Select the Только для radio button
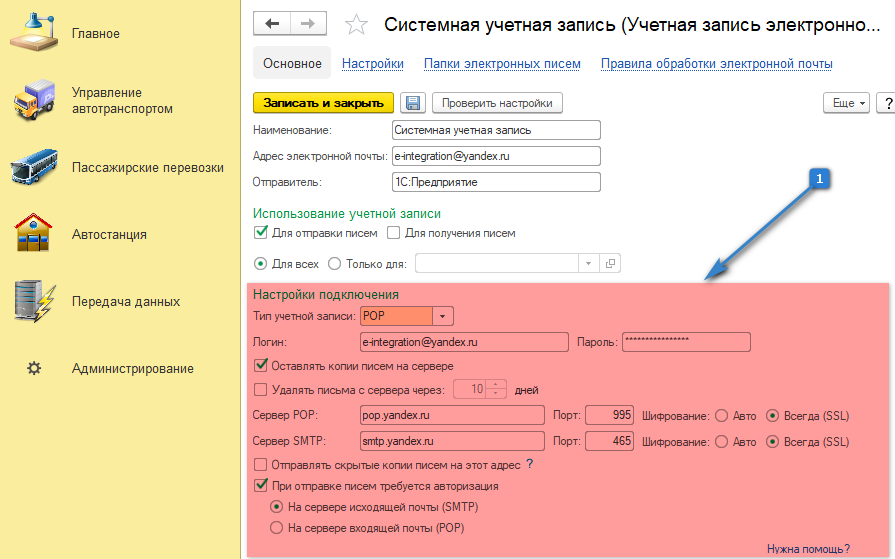 (336, 264)
